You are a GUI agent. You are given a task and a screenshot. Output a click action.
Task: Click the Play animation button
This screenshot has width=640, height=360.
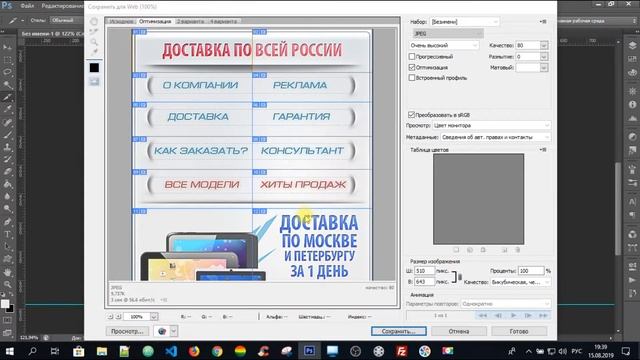coord(513,316)
